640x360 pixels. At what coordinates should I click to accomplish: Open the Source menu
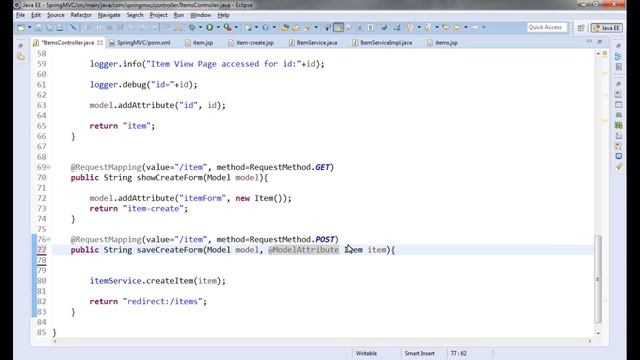pyautogui.click(x=56, y=15)
